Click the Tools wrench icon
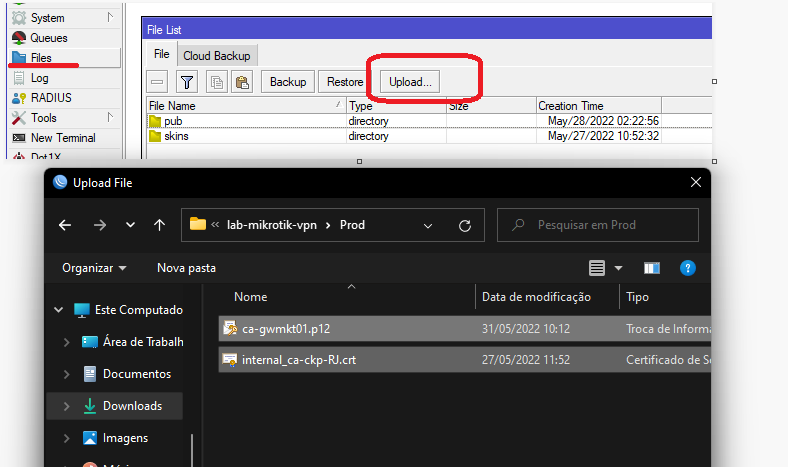 click(19, 118)
